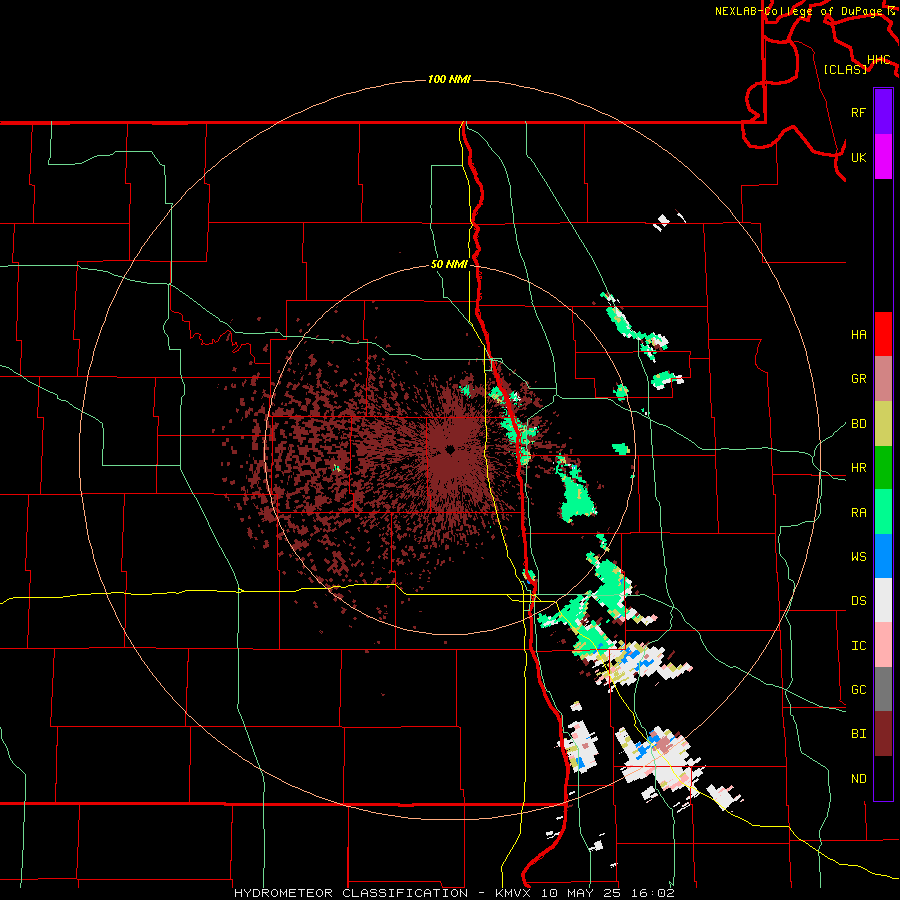Click the HHC product code label
The image size is (900, 900).
click(878, 60)
